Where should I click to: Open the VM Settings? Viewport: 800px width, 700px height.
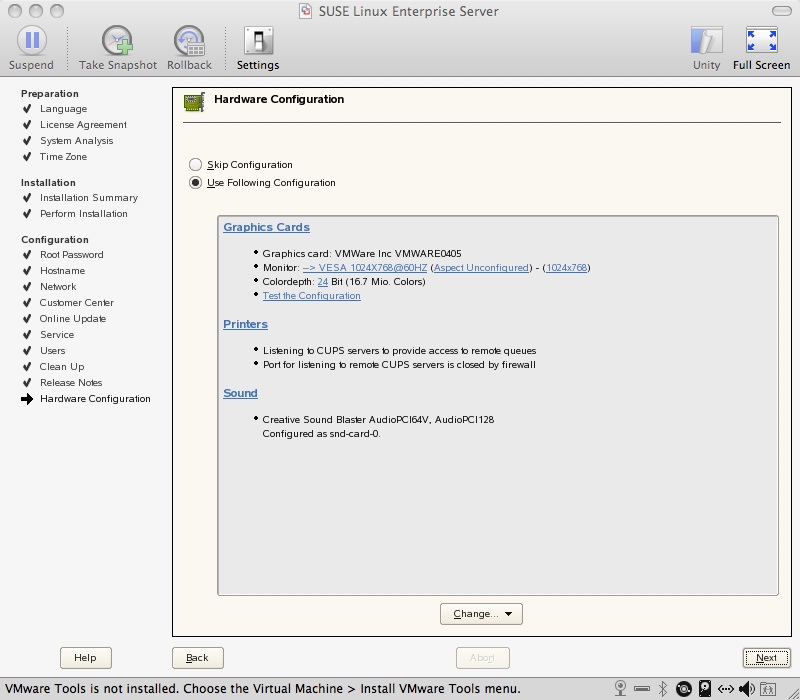258,48
